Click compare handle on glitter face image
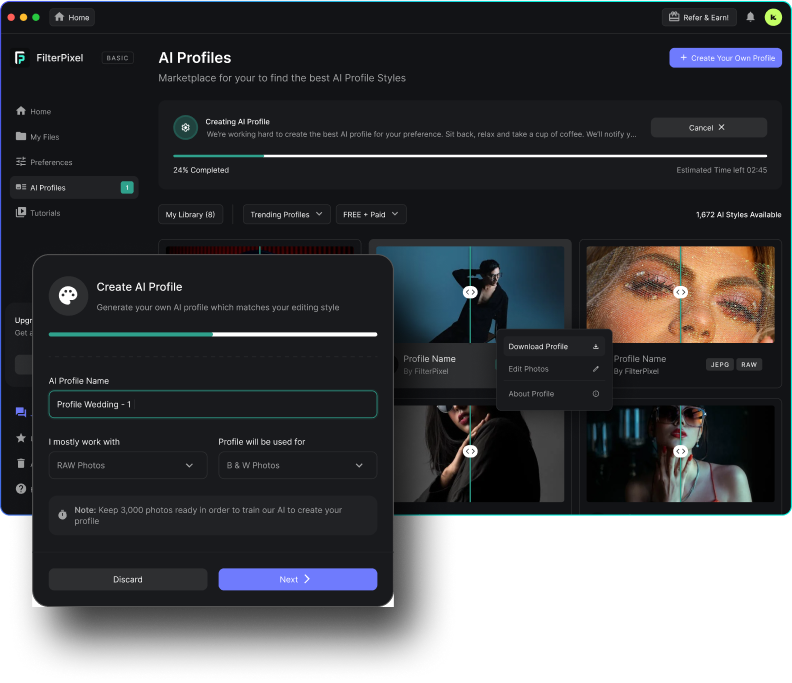This screenshot has width=792, height=683. [680, 292]
